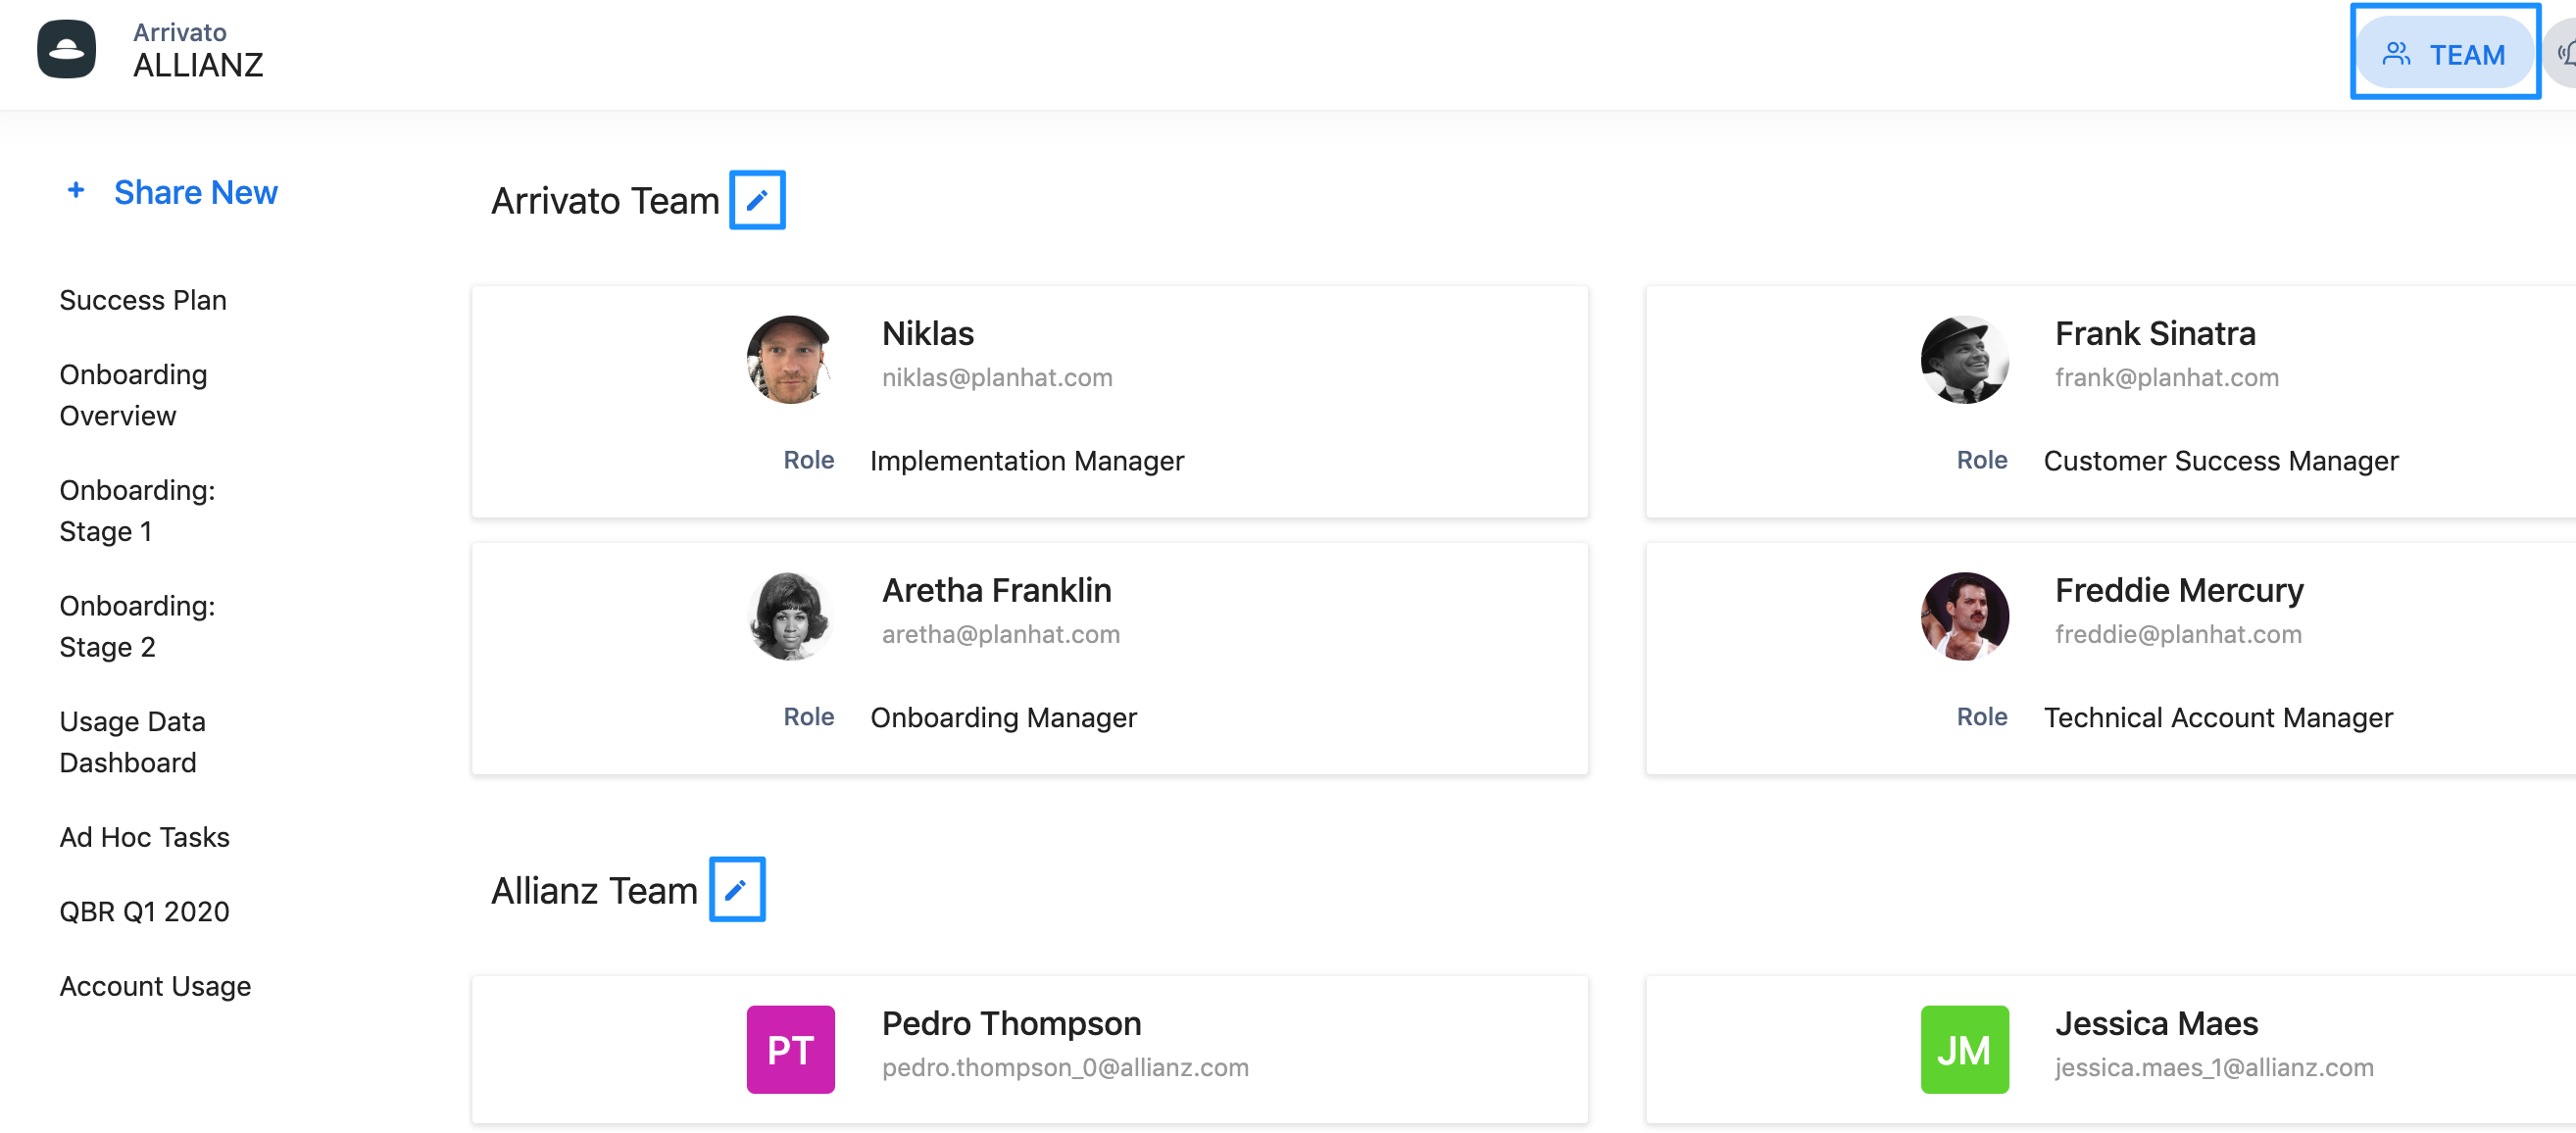This screenshot has width=2576, height=1133.
Task: Edit the Allianz Team section pencil icon
Action: (x=737, y=889)
